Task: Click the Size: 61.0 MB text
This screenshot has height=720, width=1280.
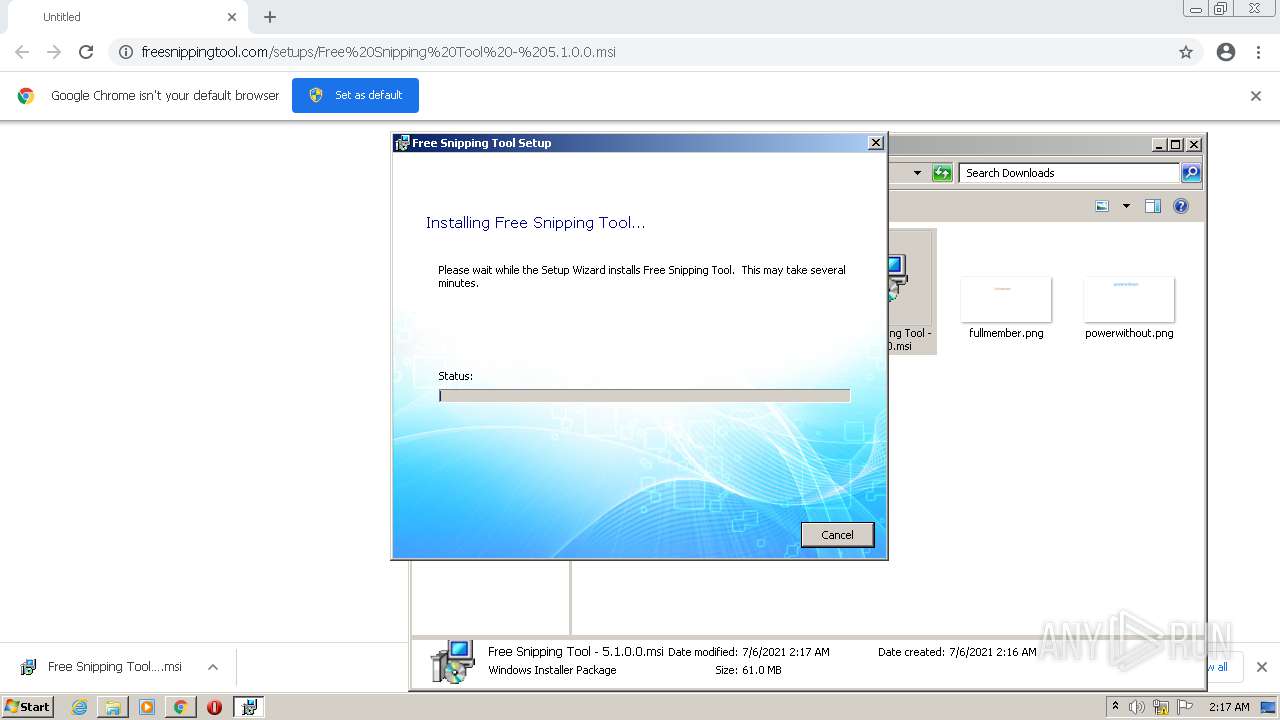Action: coord(748,670)
